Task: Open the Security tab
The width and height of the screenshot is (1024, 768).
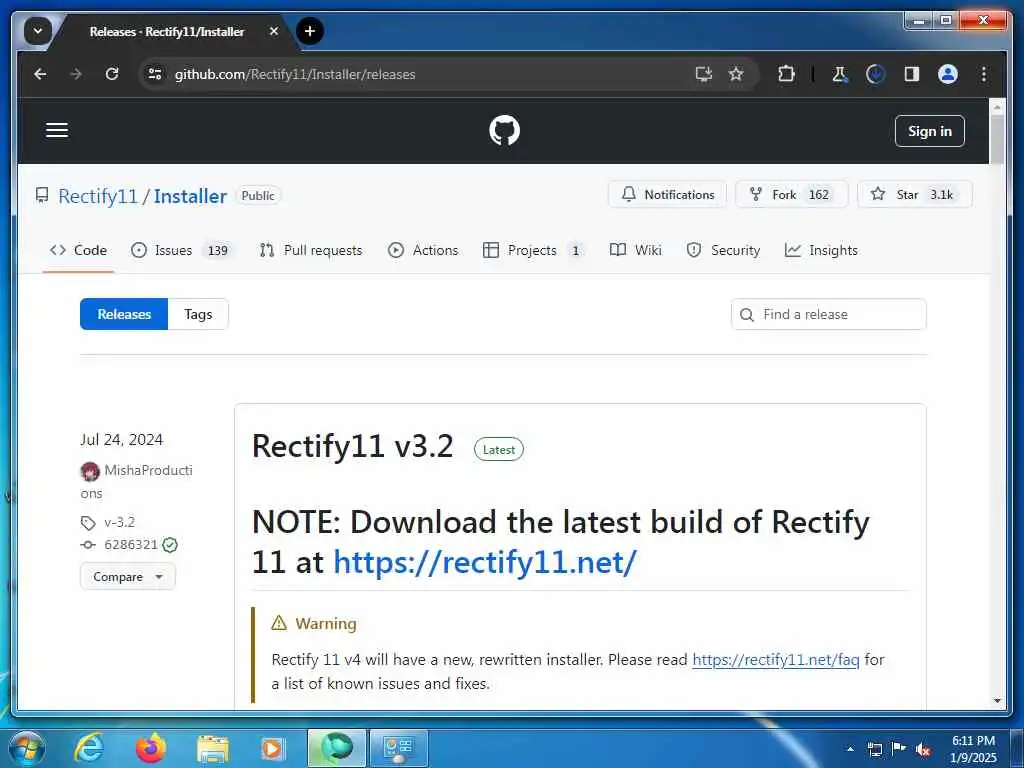Action: pos(724,250)
